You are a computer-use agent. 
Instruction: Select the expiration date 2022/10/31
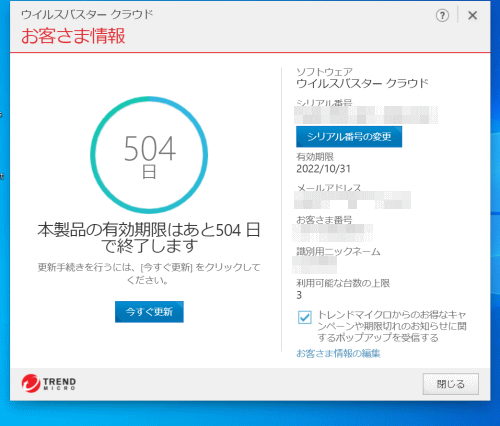pos(323,169)
